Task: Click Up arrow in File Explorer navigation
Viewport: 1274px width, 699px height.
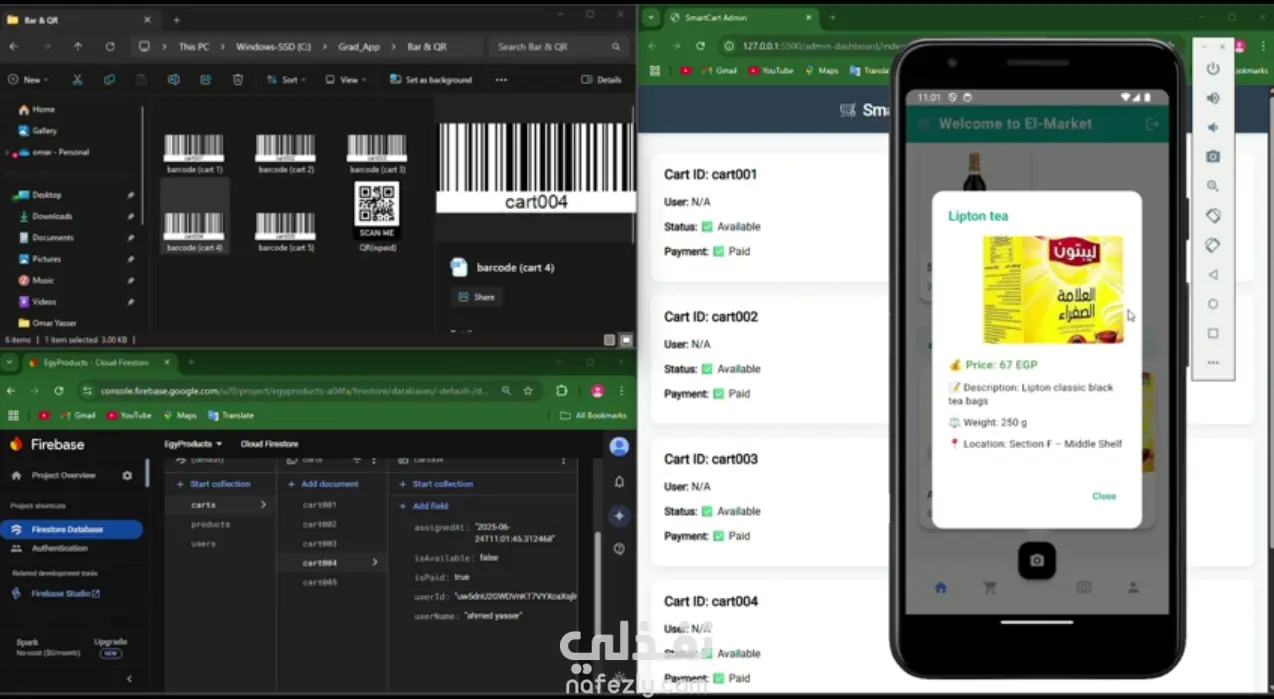Action: point(77,47)
